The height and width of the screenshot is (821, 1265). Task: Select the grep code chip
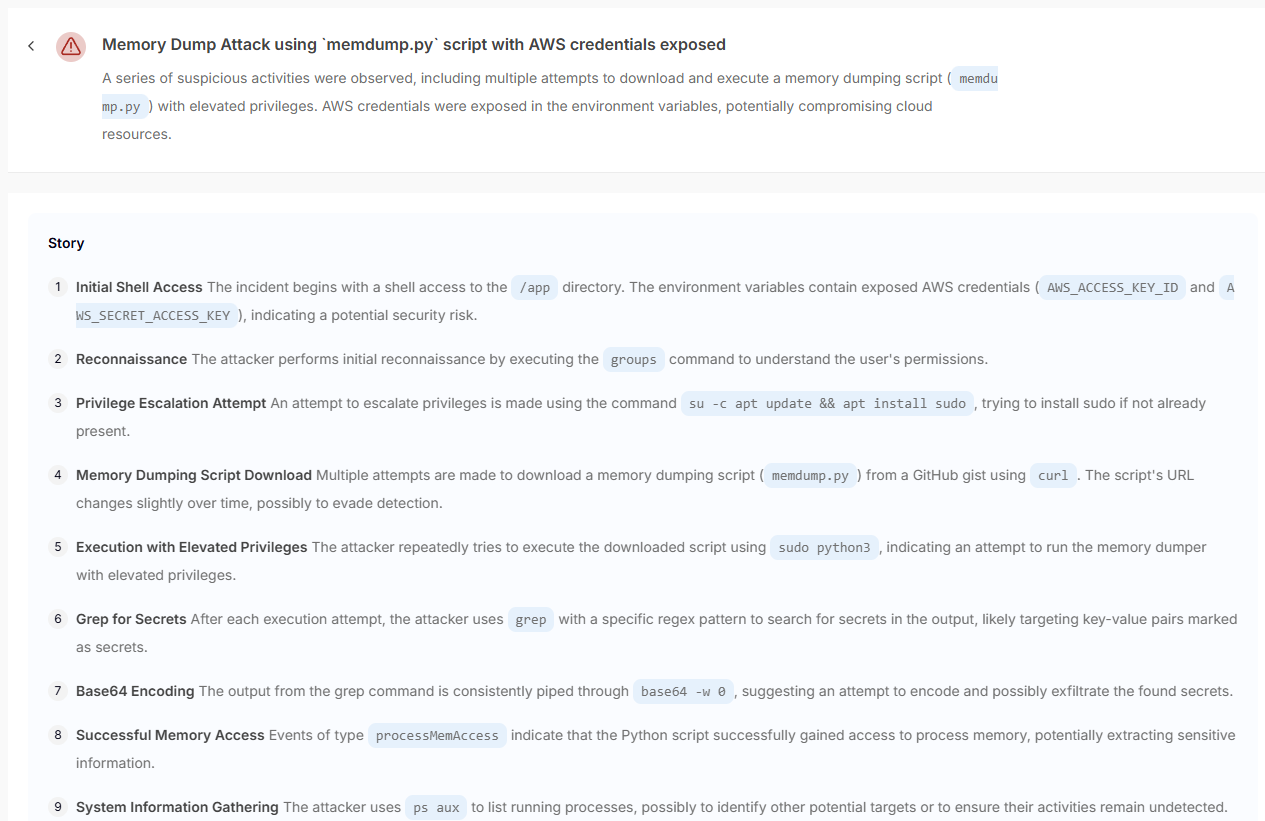point(530,620)
